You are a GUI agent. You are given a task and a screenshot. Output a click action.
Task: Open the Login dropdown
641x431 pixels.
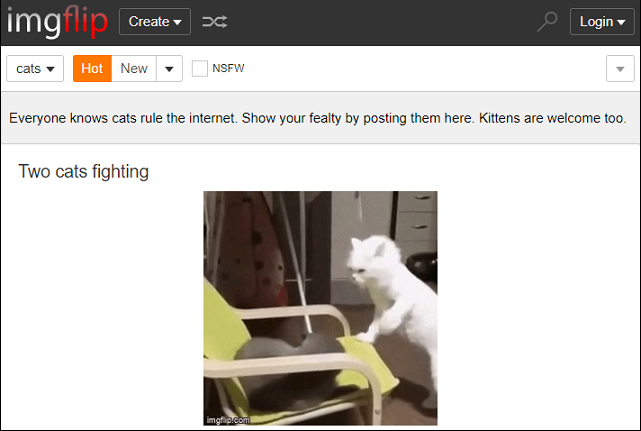tap(602, 22)
